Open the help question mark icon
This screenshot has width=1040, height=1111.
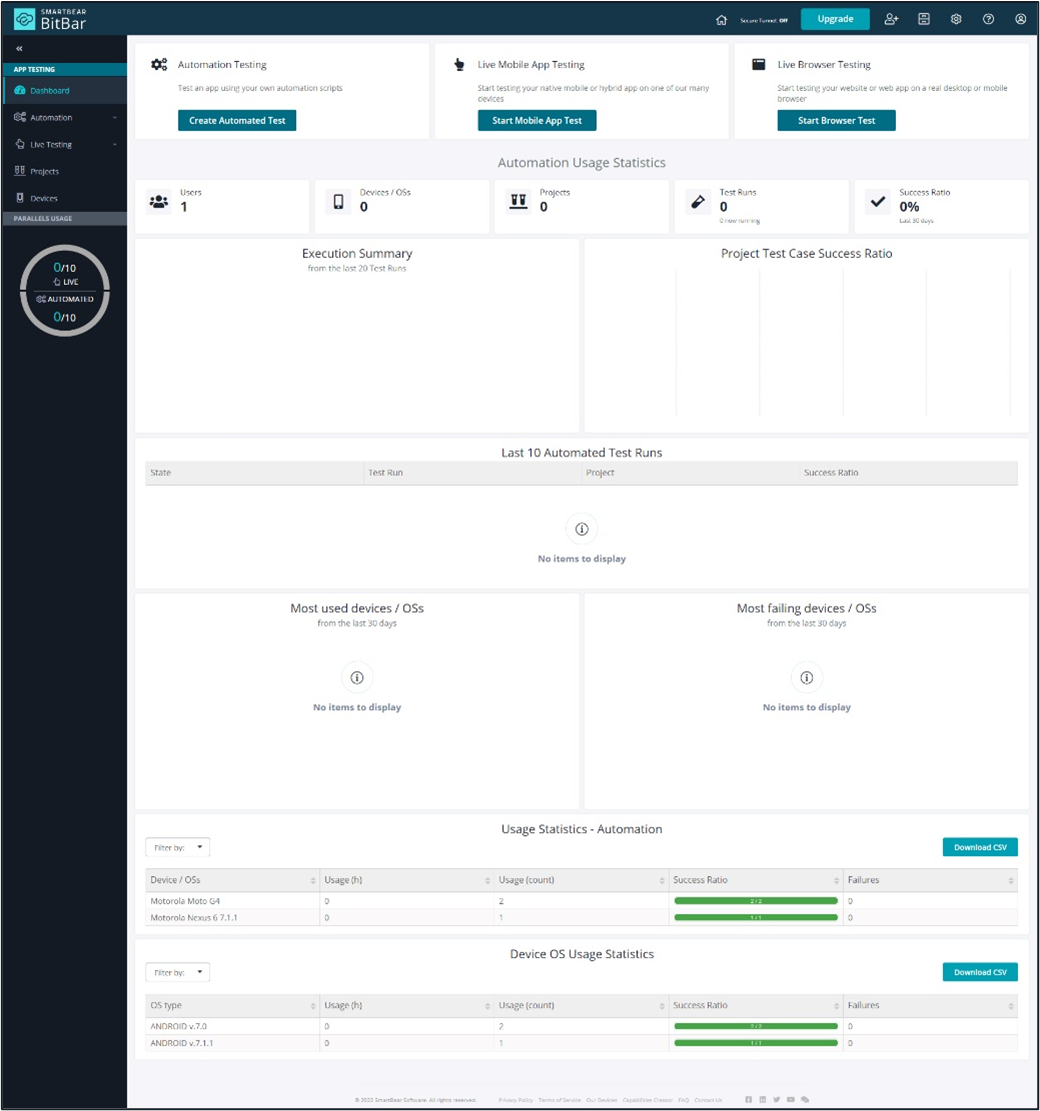(x=988, y=19)
